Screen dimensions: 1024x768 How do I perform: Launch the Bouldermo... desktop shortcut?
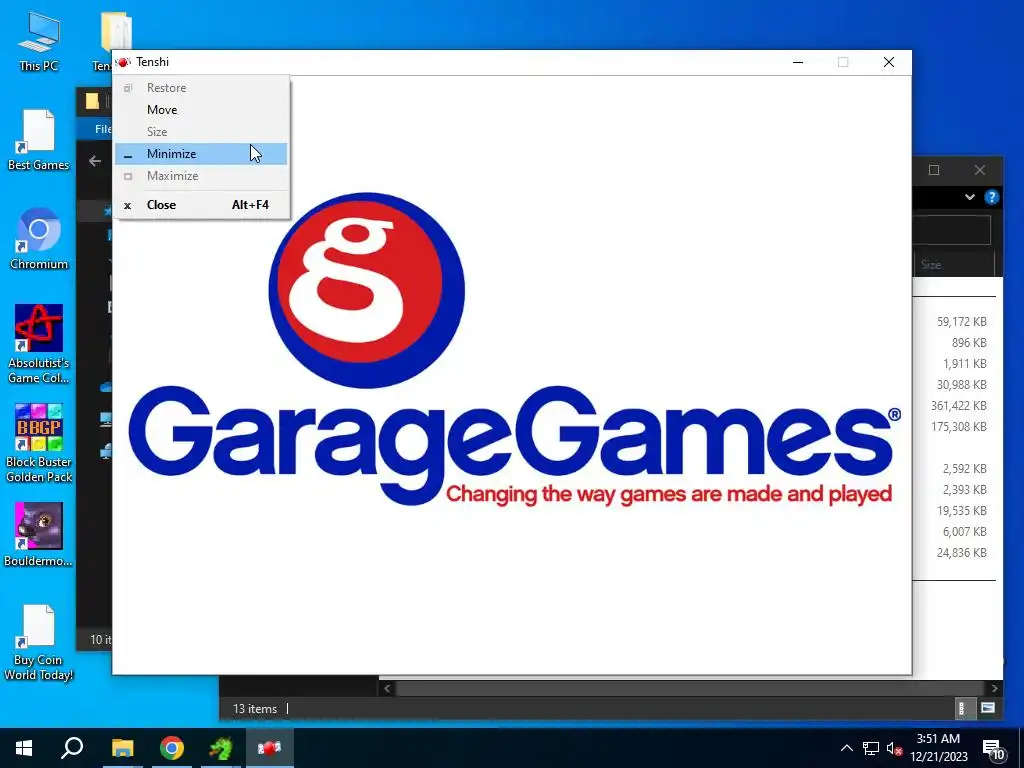(x=39, y=535)
